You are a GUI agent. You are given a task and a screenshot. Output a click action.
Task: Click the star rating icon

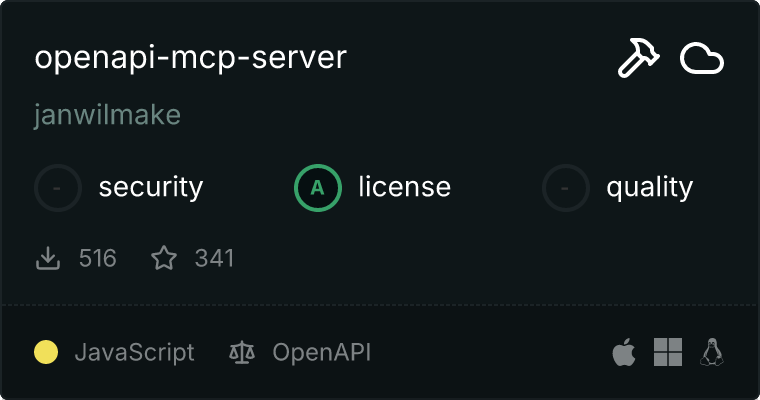pos(163,259)
